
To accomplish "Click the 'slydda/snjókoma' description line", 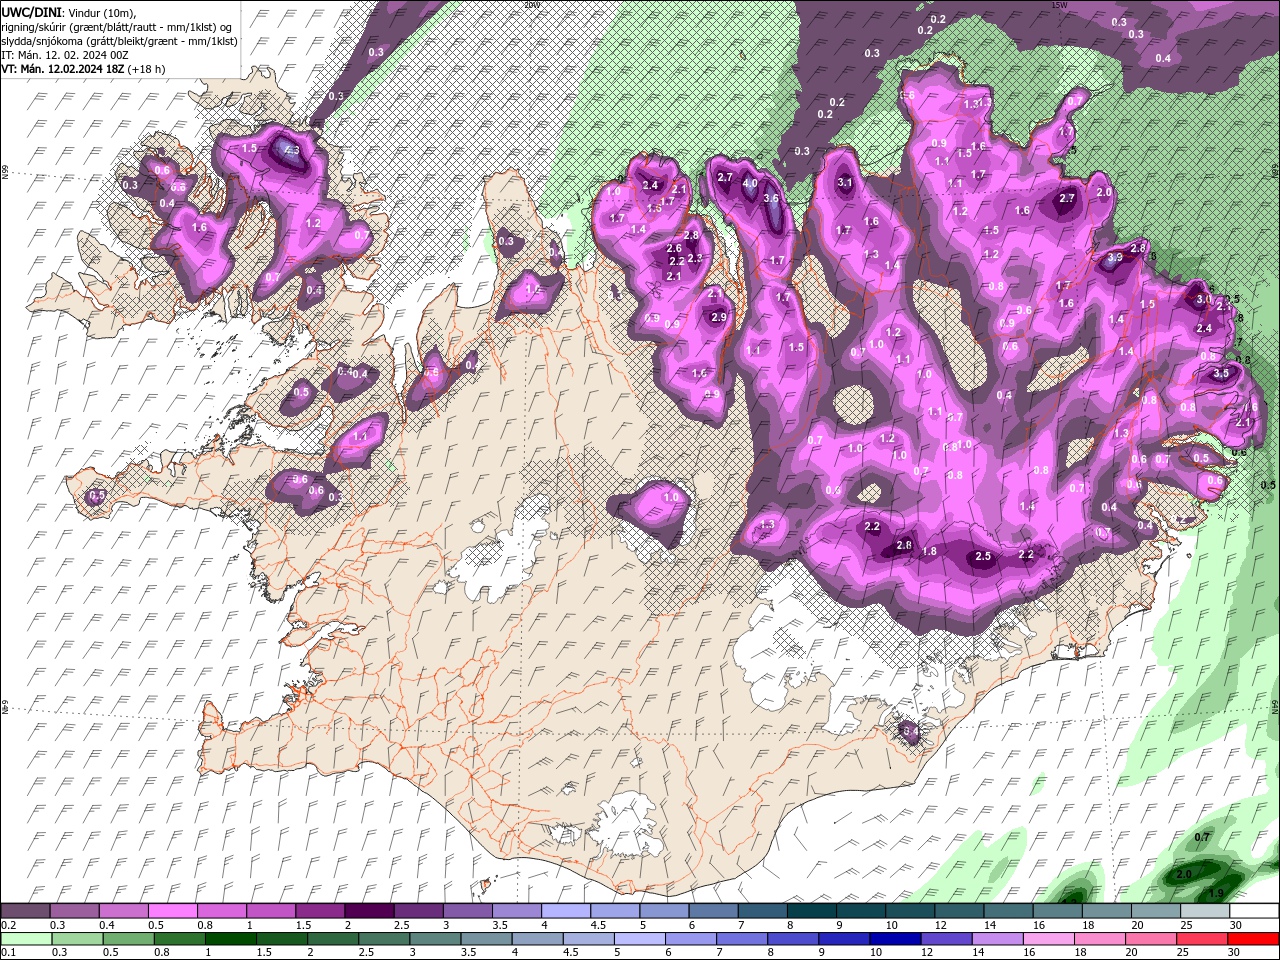I will coord(119,41).
